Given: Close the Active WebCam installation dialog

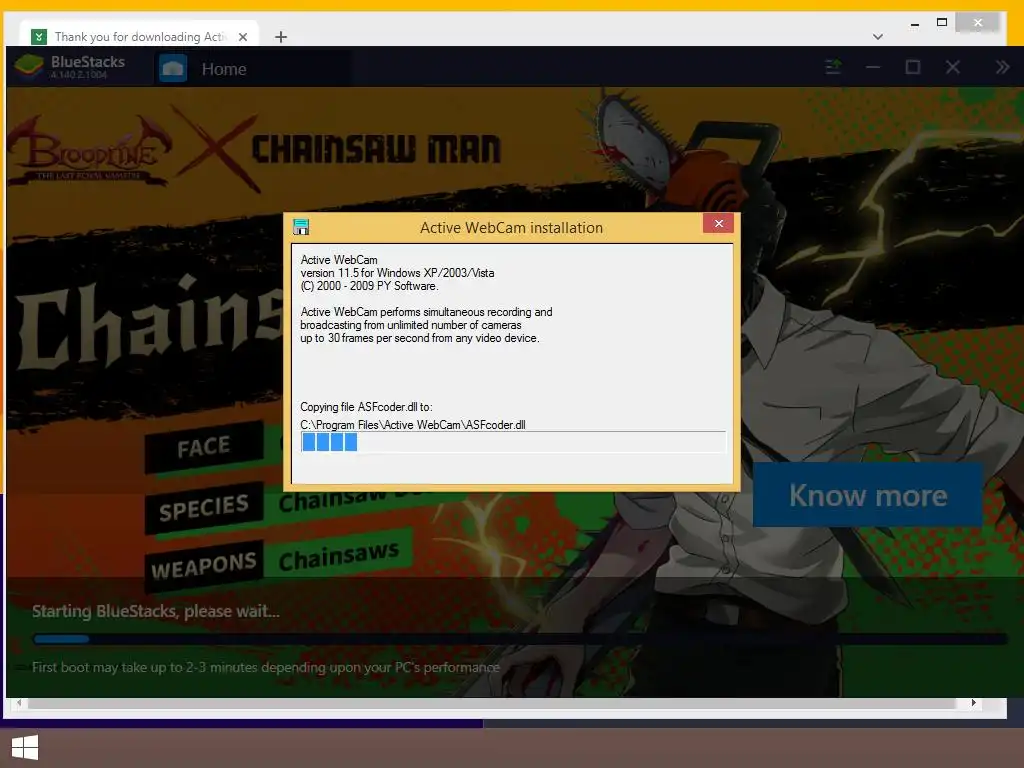Looking at the screenshot, I should click(x=718, y=223).
